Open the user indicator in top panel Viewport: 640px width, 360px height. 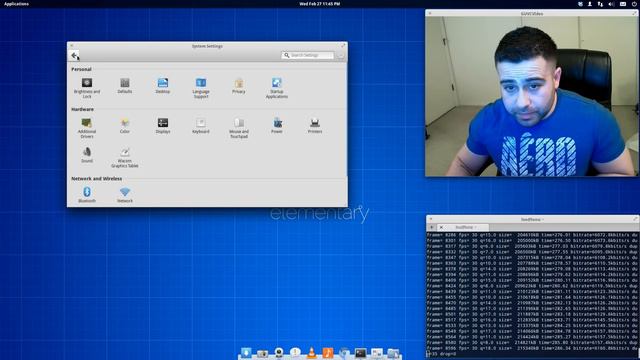click(590, 4)
